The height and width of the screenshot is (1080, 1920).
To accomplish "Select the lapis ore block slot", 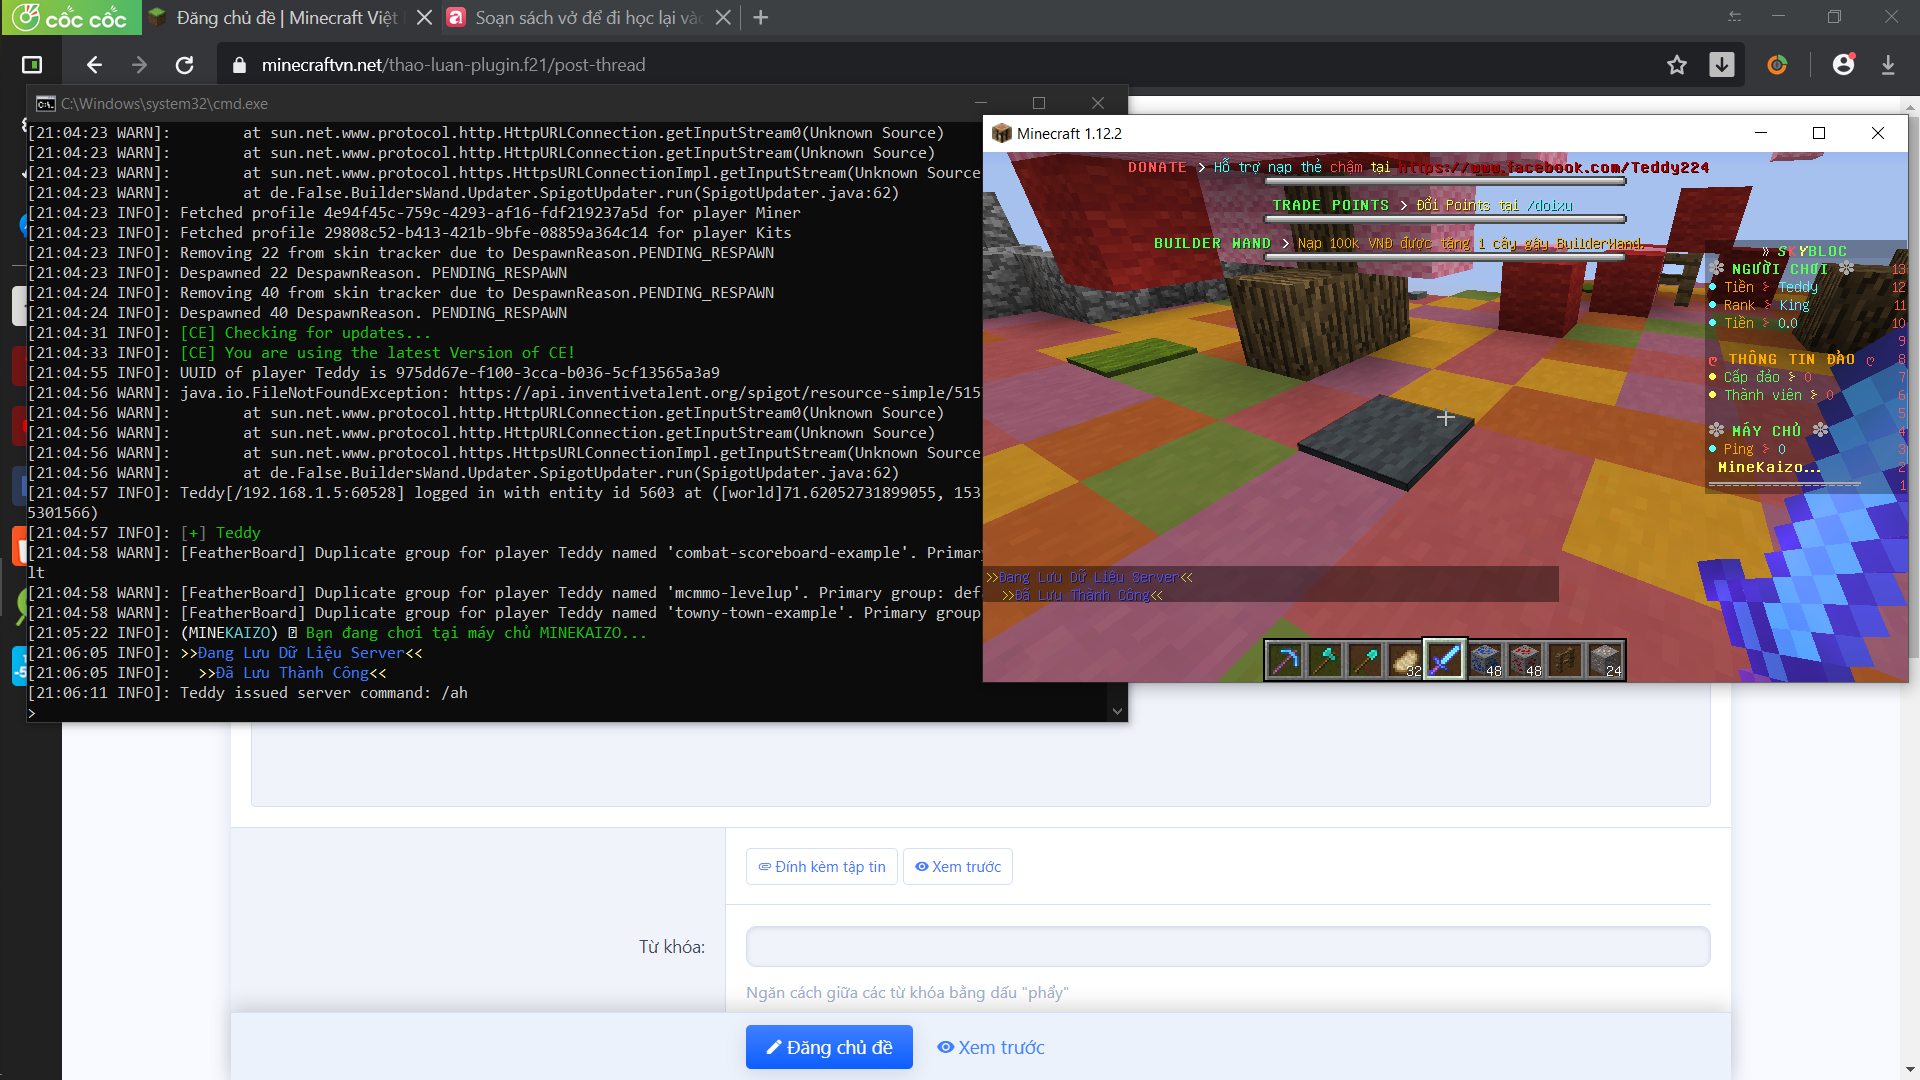I will click(1485, 660).
